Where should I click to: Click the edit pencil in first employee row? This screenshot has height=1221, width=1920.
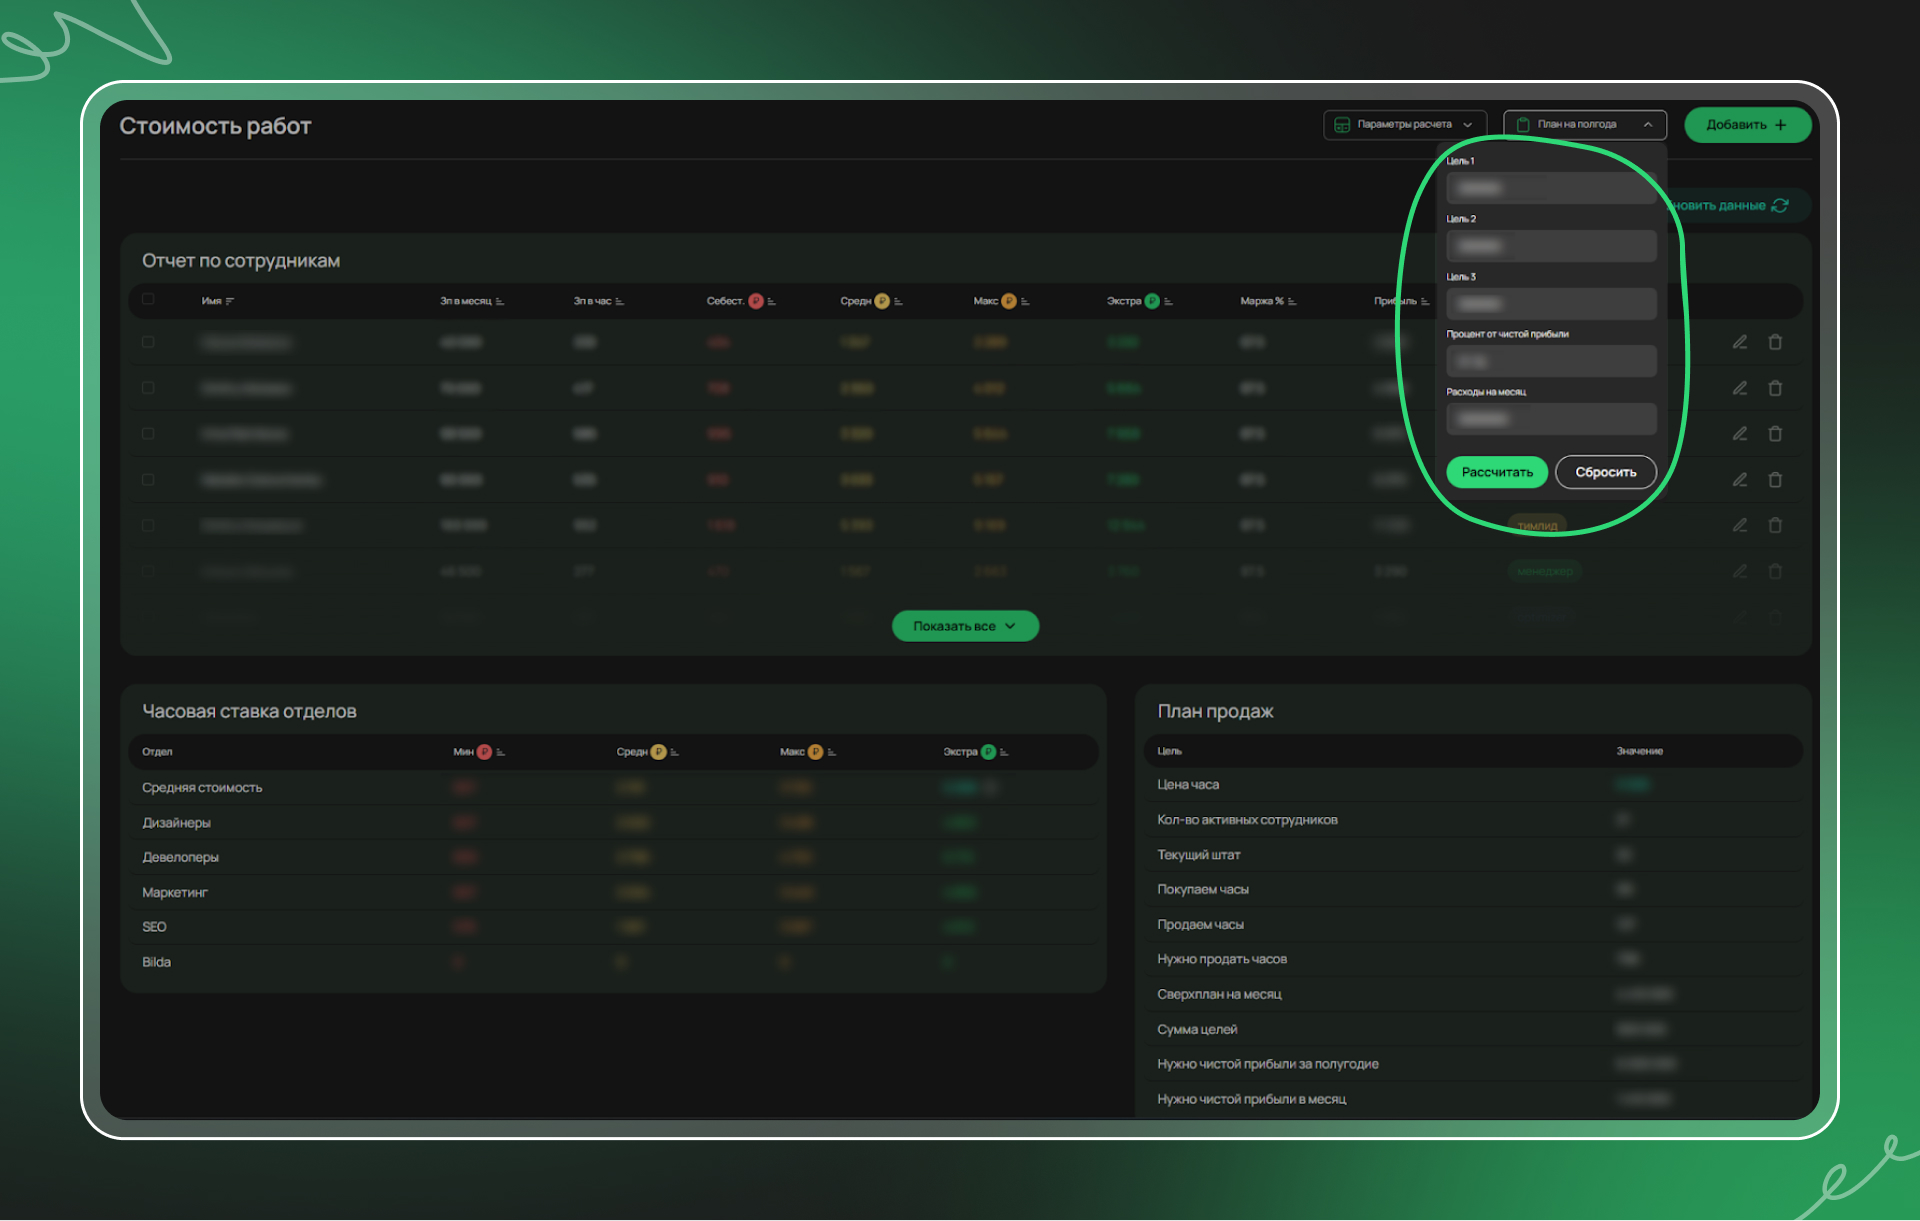coord(1740,342)
